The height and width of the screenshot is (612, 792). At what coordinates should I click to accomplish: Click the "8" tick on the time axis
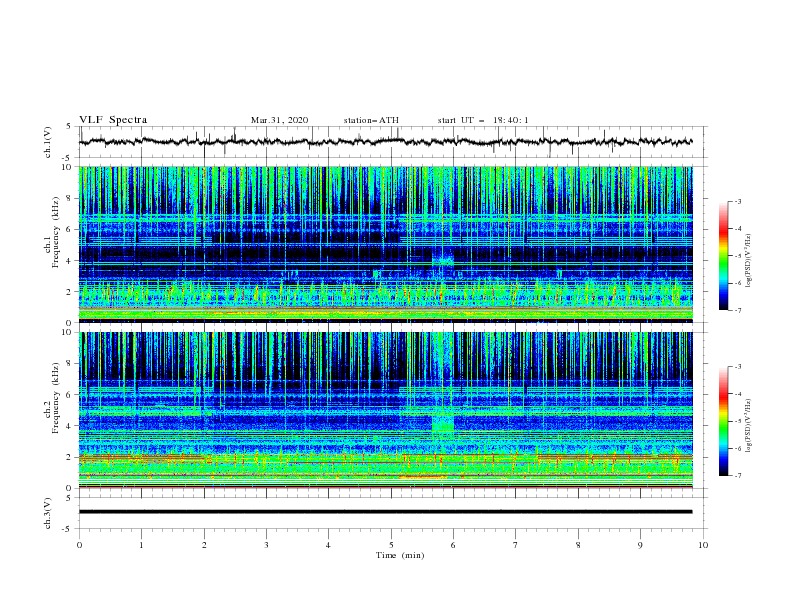578,545
